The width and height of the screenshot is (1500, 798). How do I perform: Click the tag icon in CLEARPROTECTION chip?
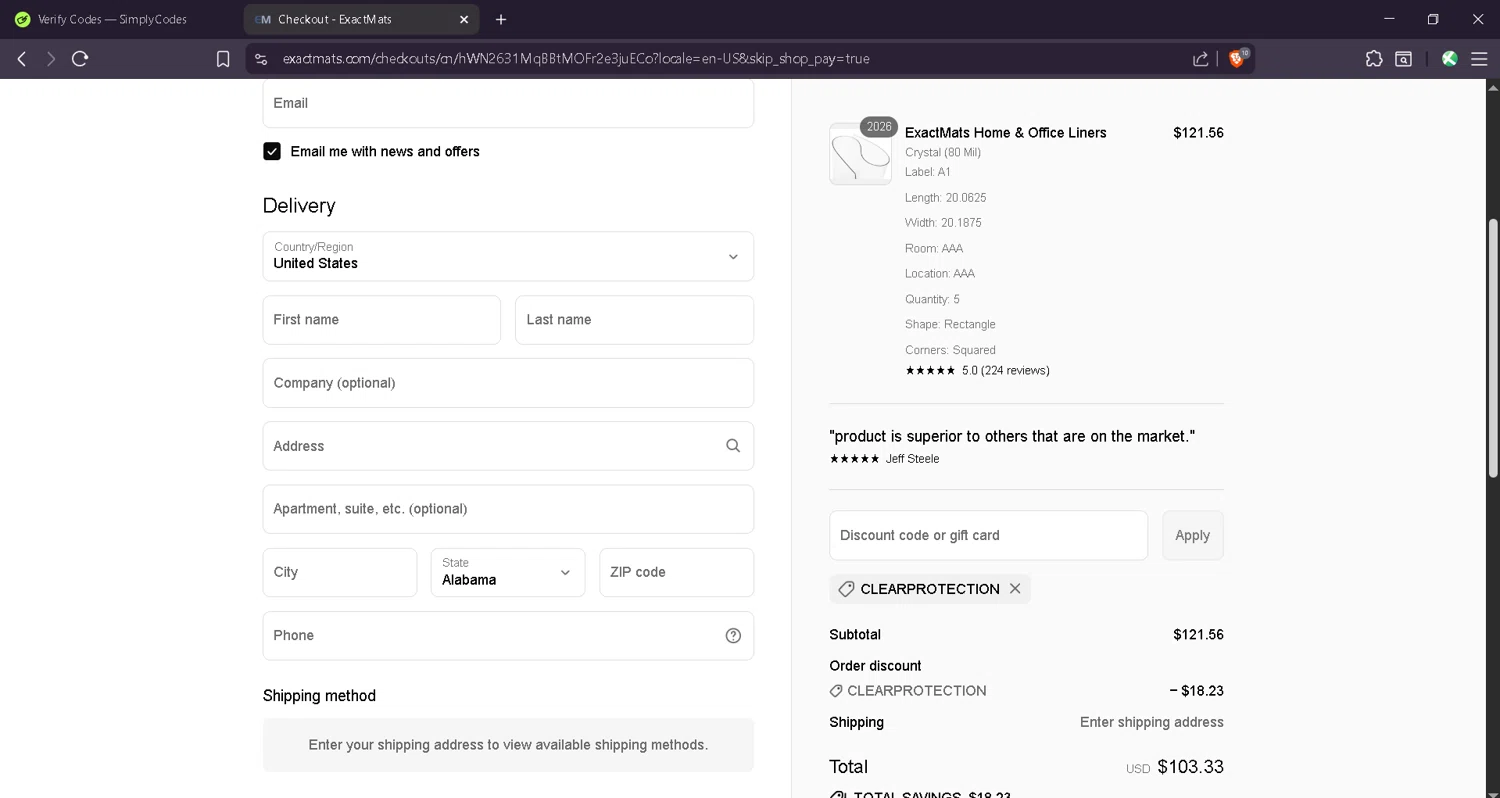(846, 589)
